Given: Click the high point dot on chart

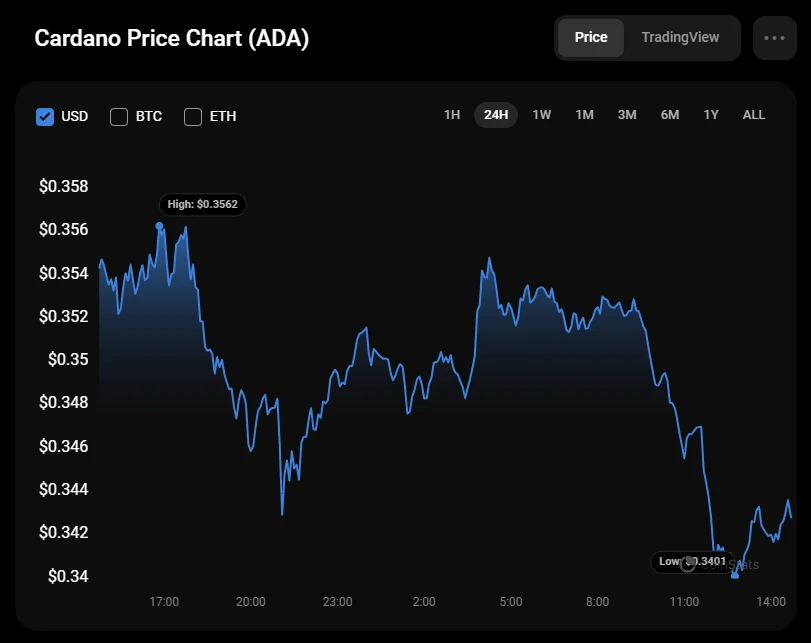Looking at the screenshot, I should point(160,226).
